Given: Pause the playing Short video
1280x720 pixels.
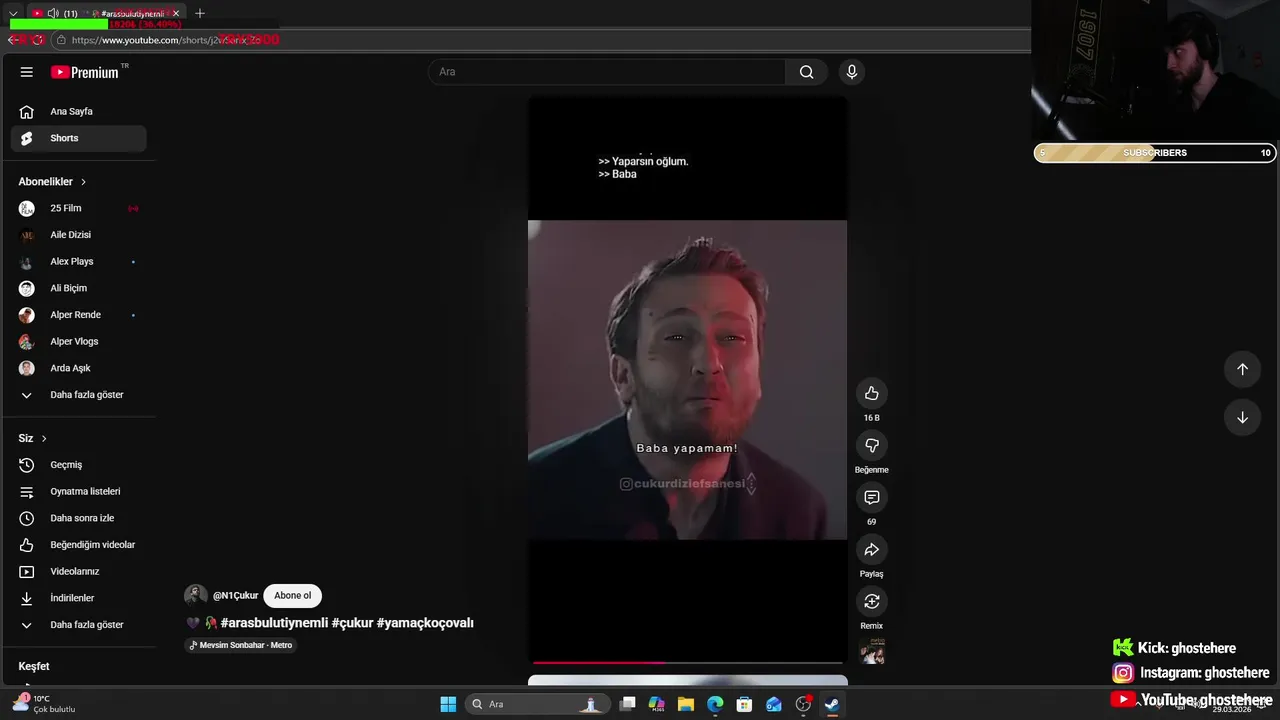Looking at the screenshot, I should (x=687, y=380).
